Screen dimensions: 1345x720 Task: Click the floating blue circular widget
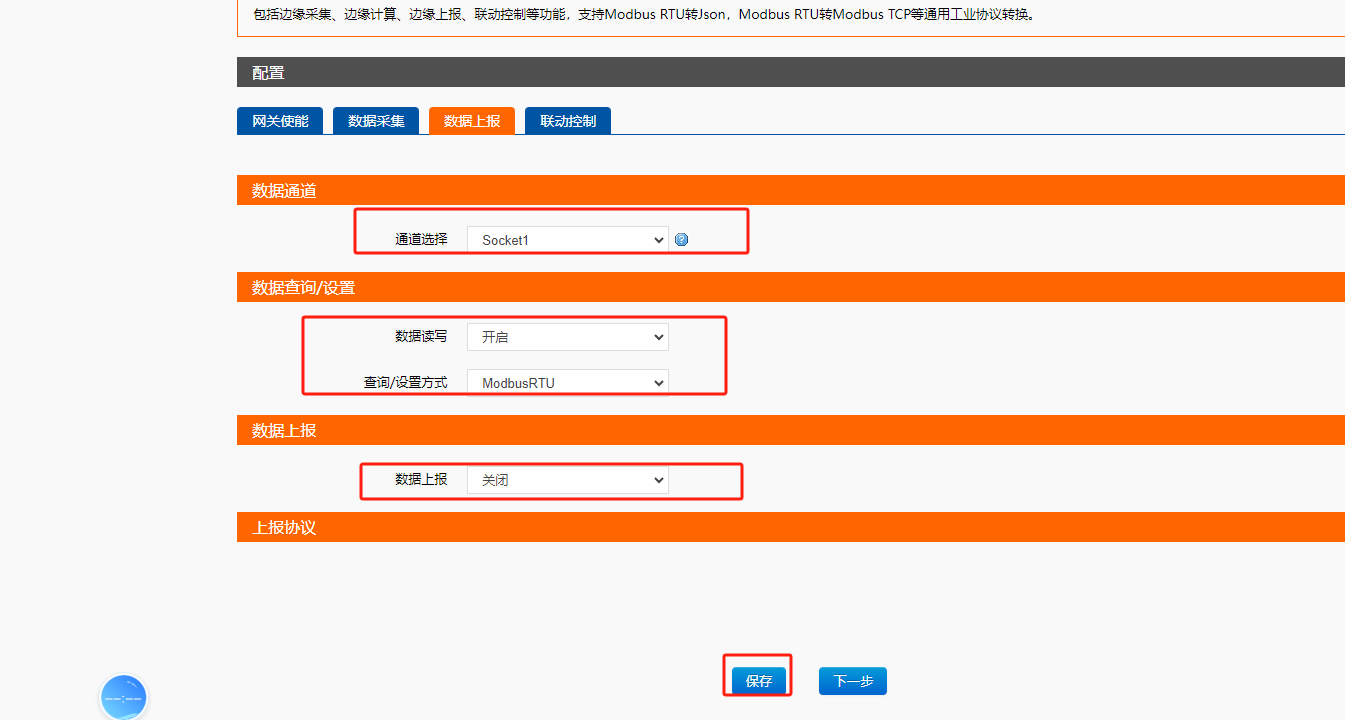pos(124,697)
